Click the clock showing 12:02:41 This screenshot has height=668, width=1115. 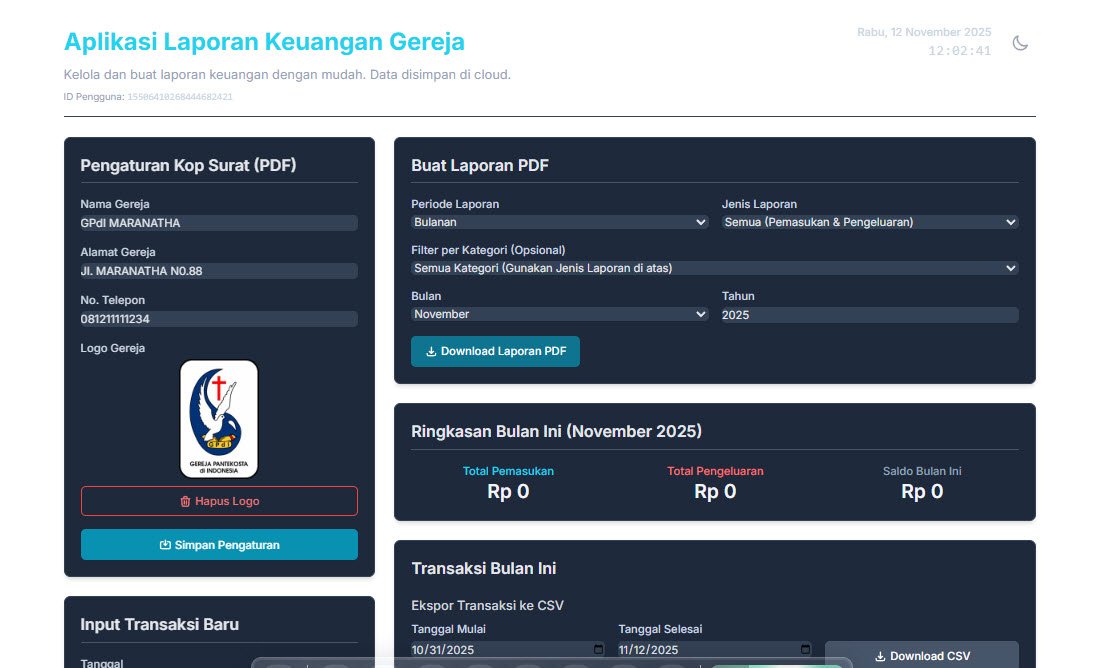tap(959, 51)
